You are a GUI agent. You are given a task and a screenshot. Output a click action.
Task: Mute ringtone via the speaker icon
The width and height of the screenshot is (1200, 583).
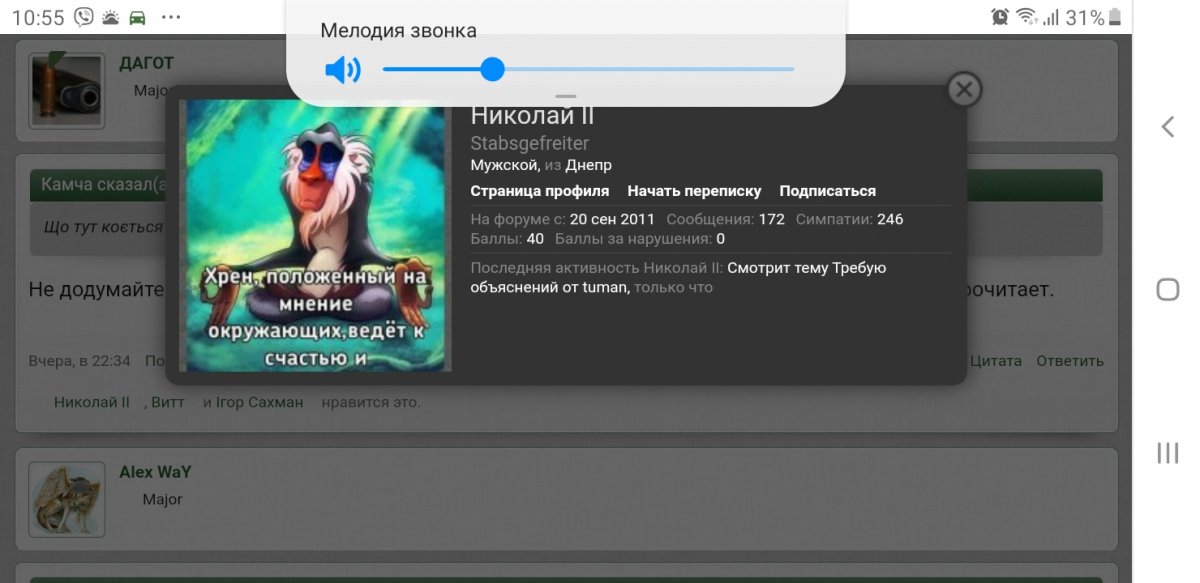coord(342,69)
